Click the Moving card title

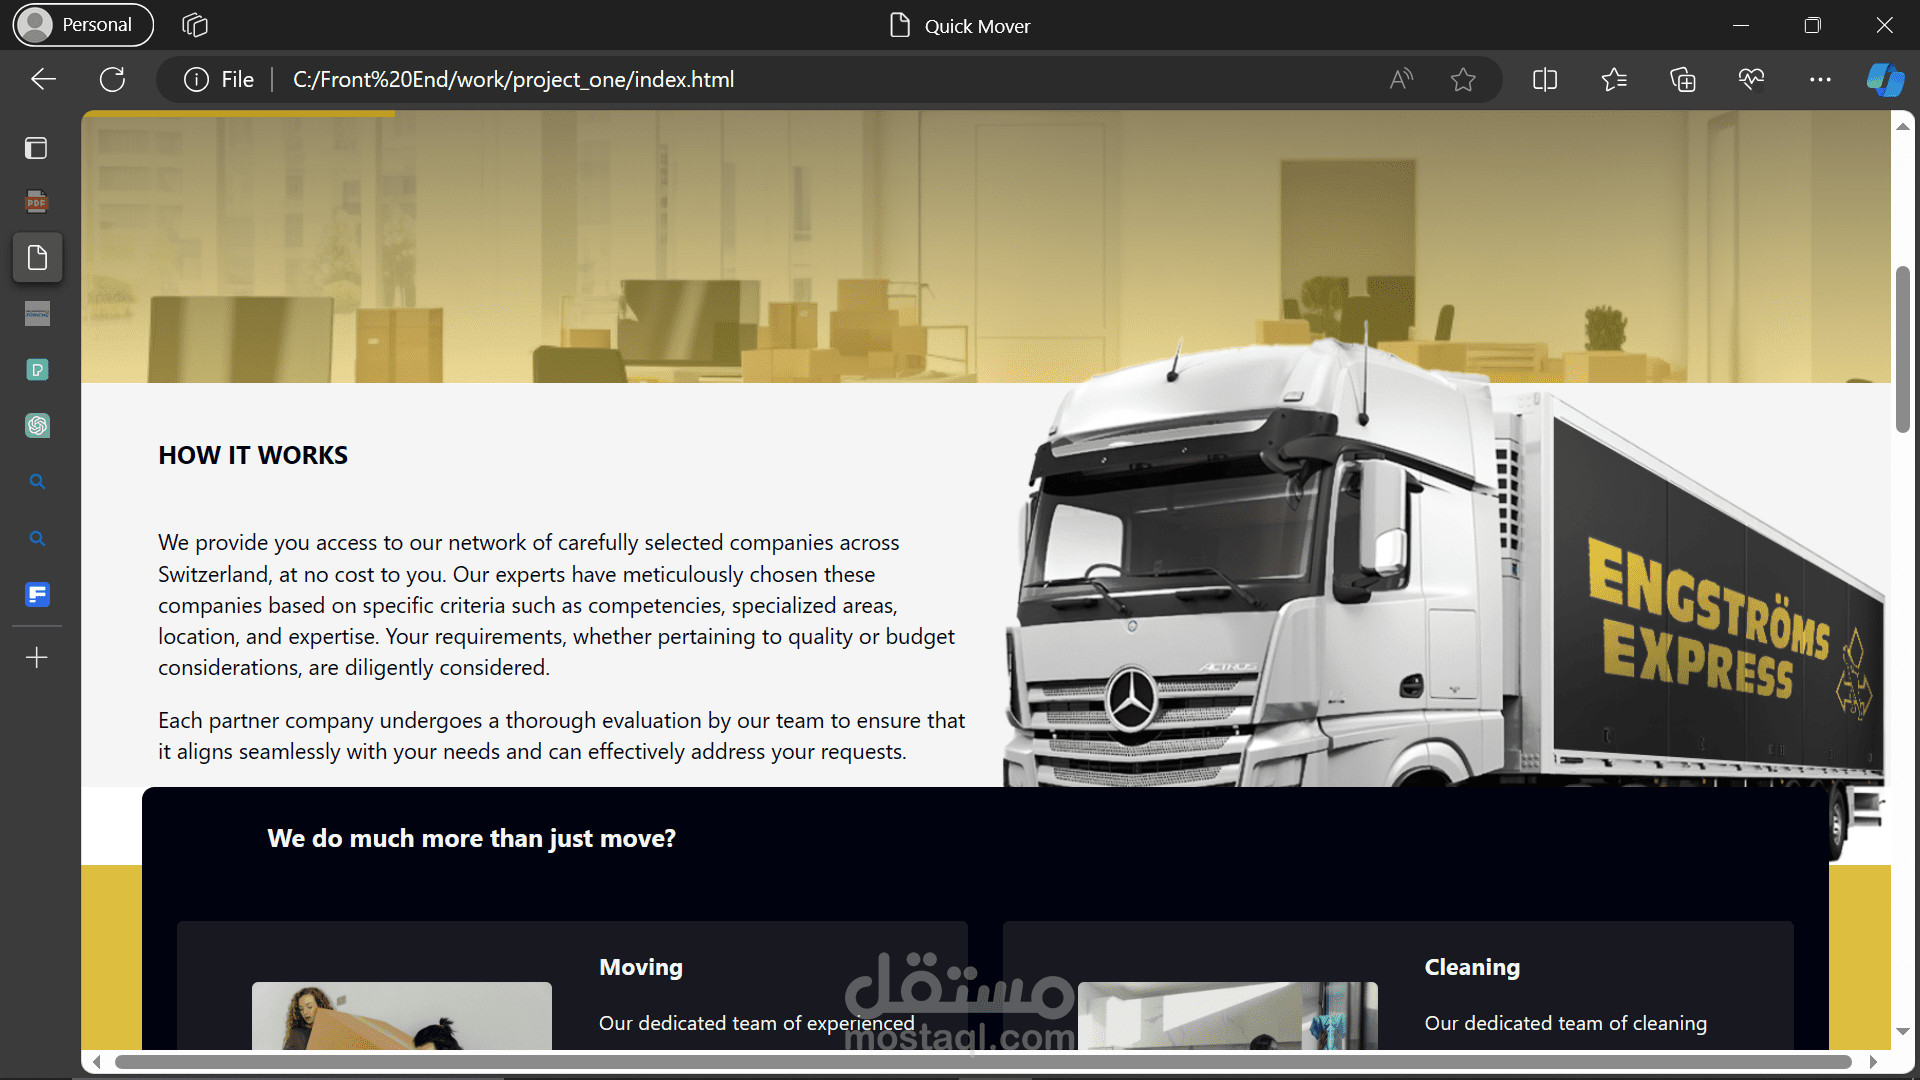(641, 967)
